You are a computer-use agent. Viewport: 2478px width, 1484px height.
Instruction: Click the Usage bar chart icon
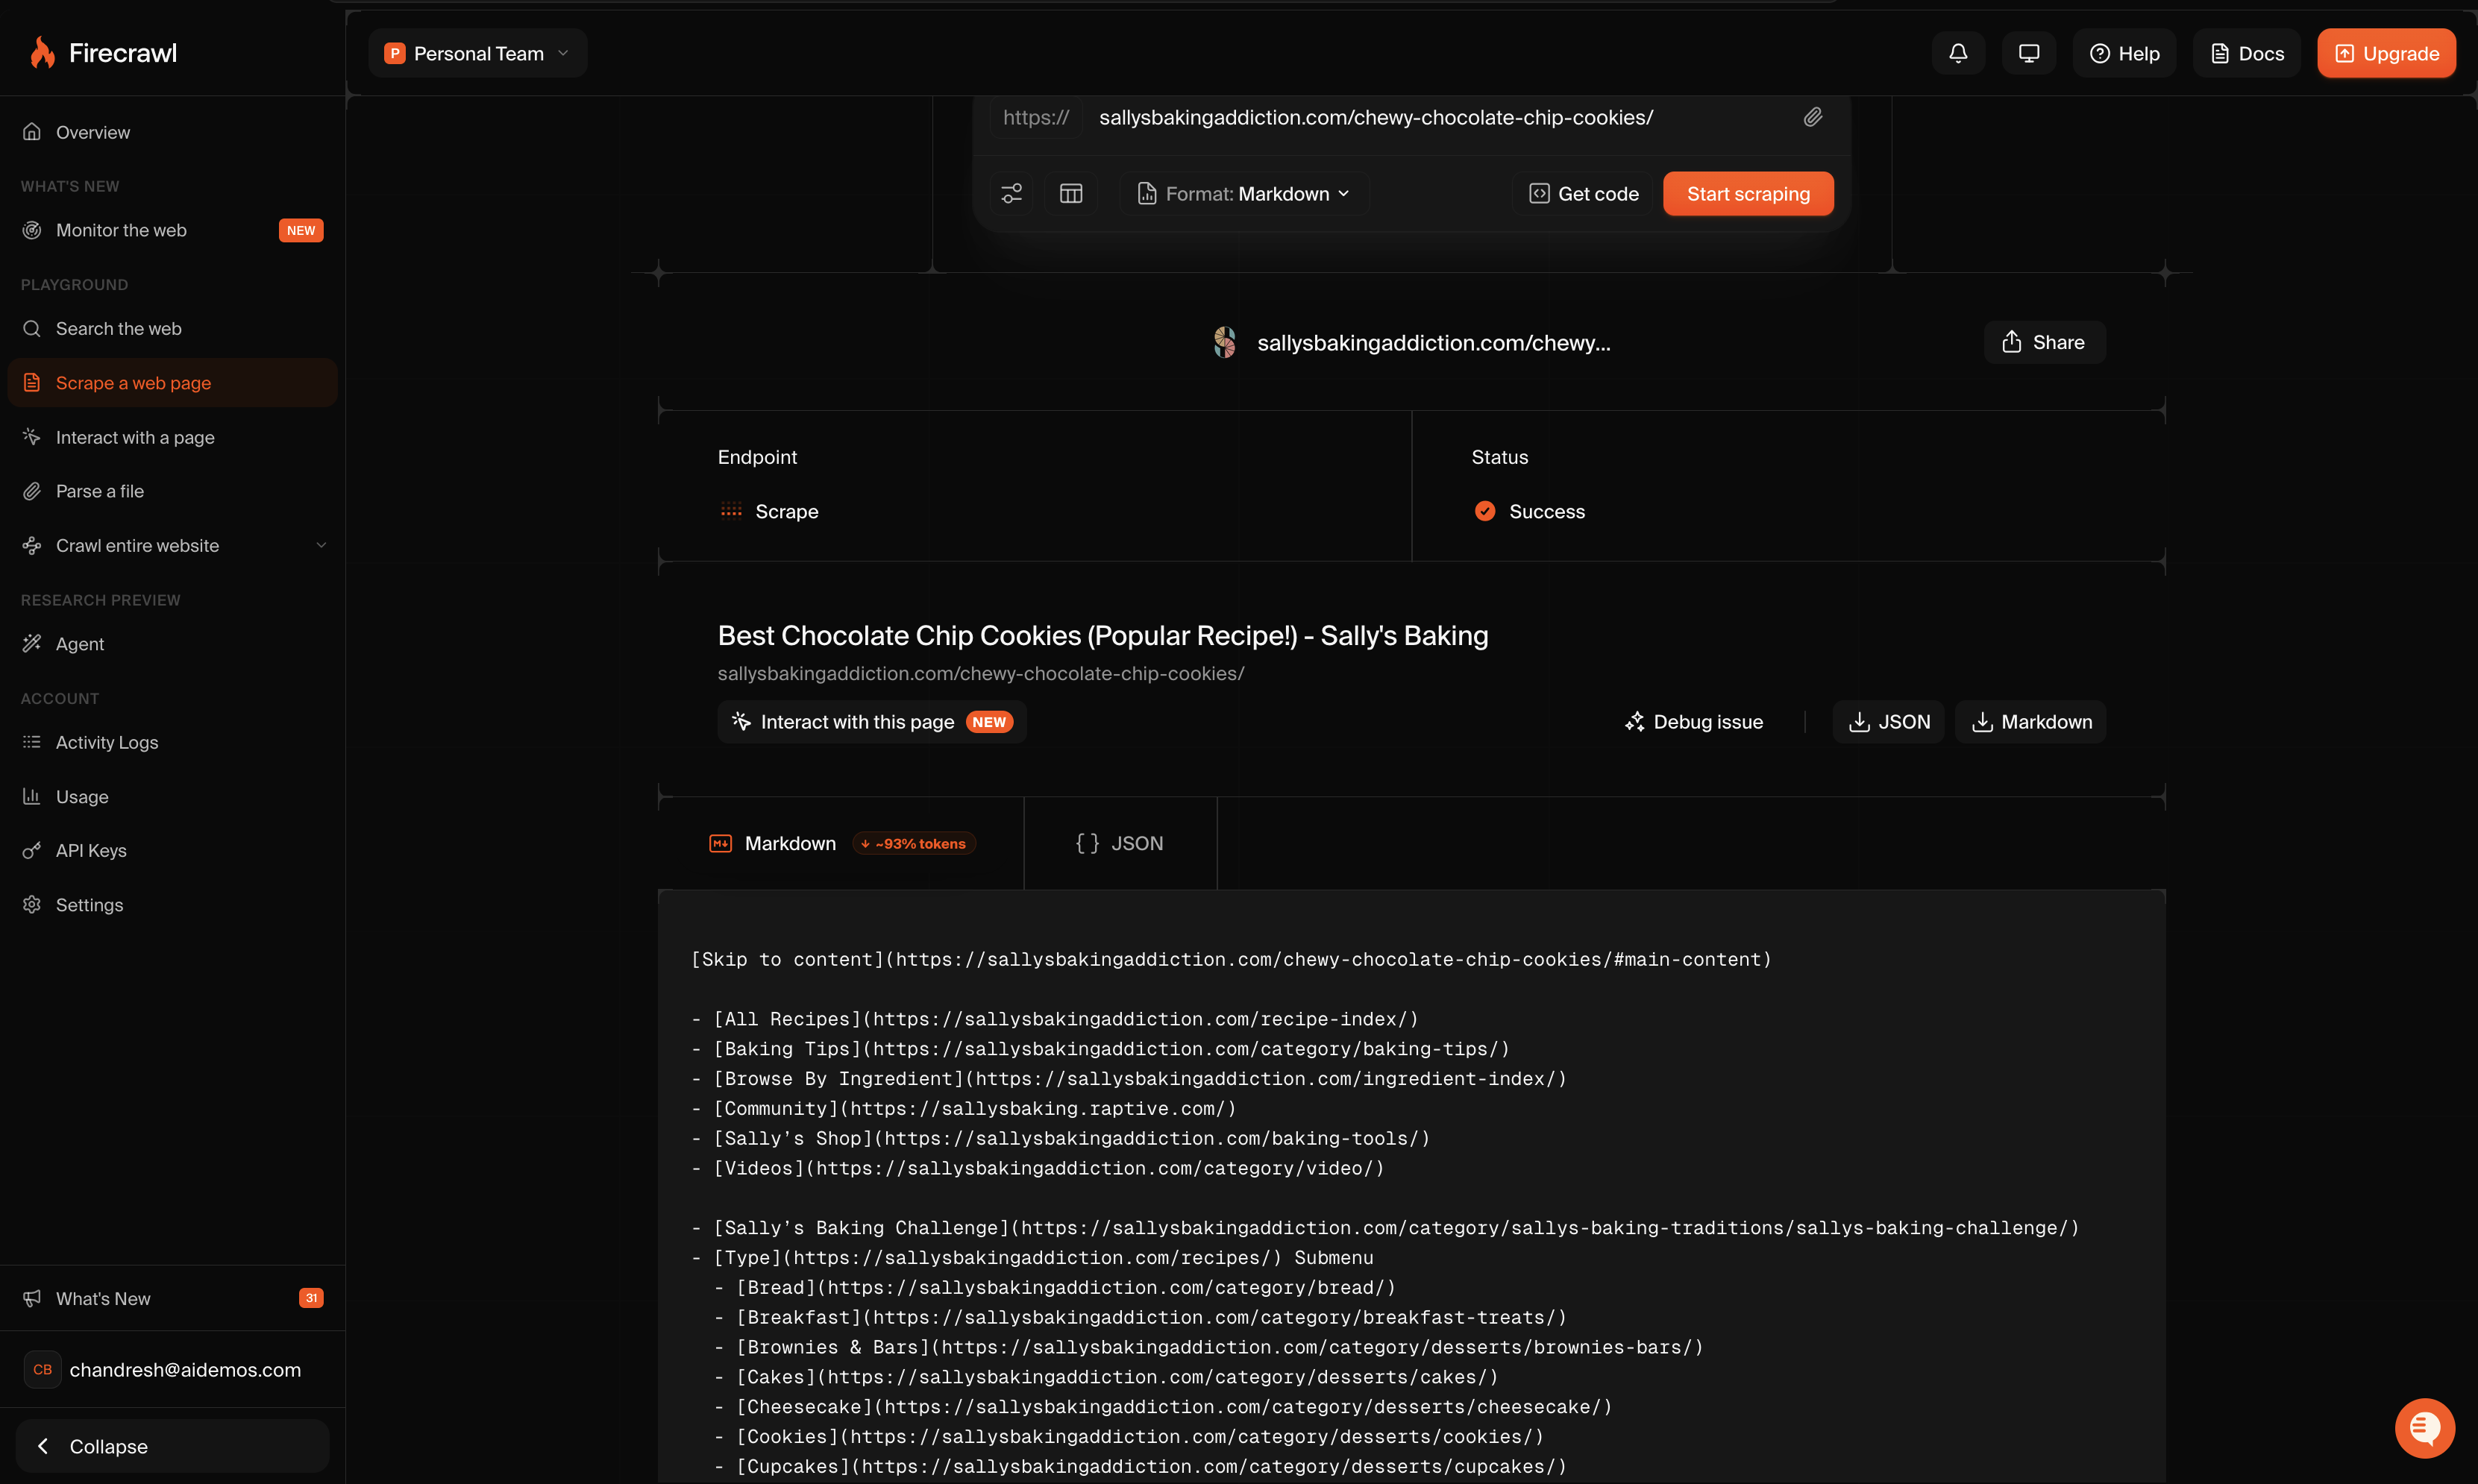32,796
